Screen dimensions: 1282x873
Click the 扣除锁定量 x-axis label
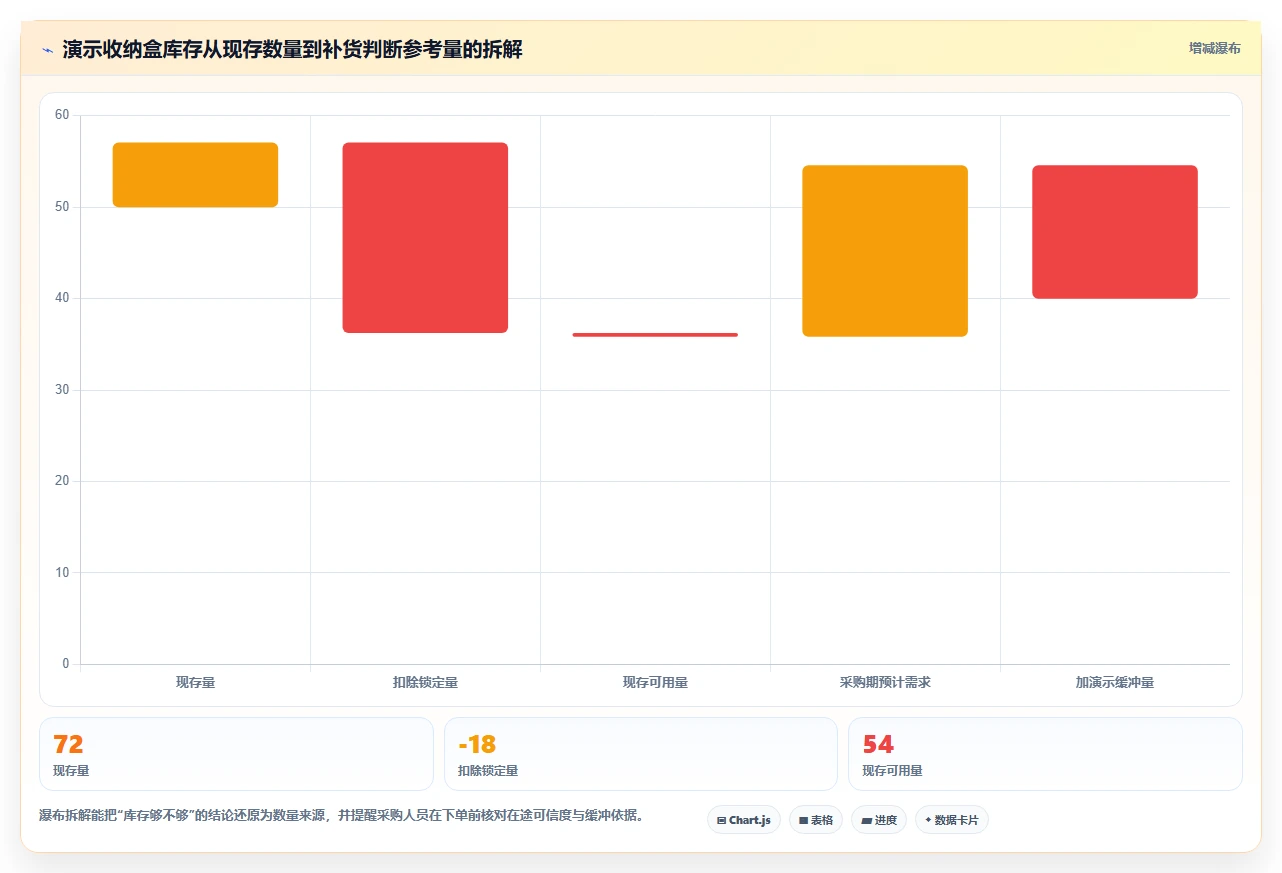pyautogui.click(x=425, y=683)
